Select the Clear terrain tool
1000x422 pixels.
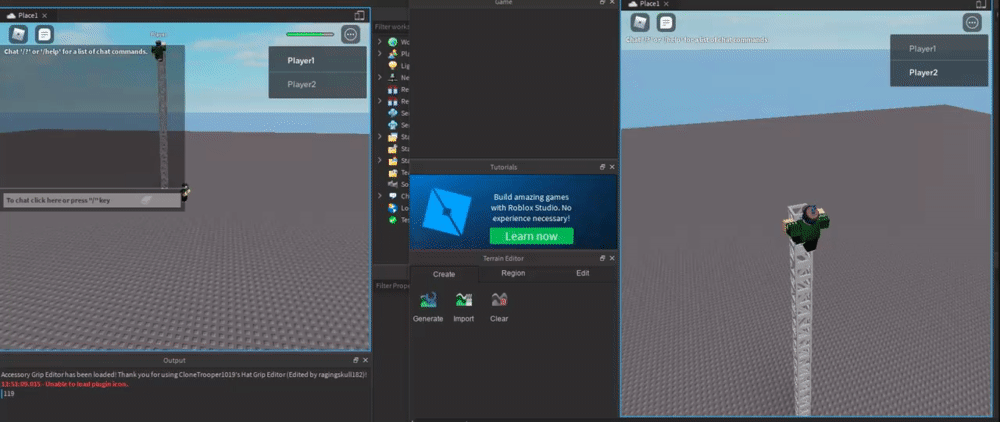(499, 307)
